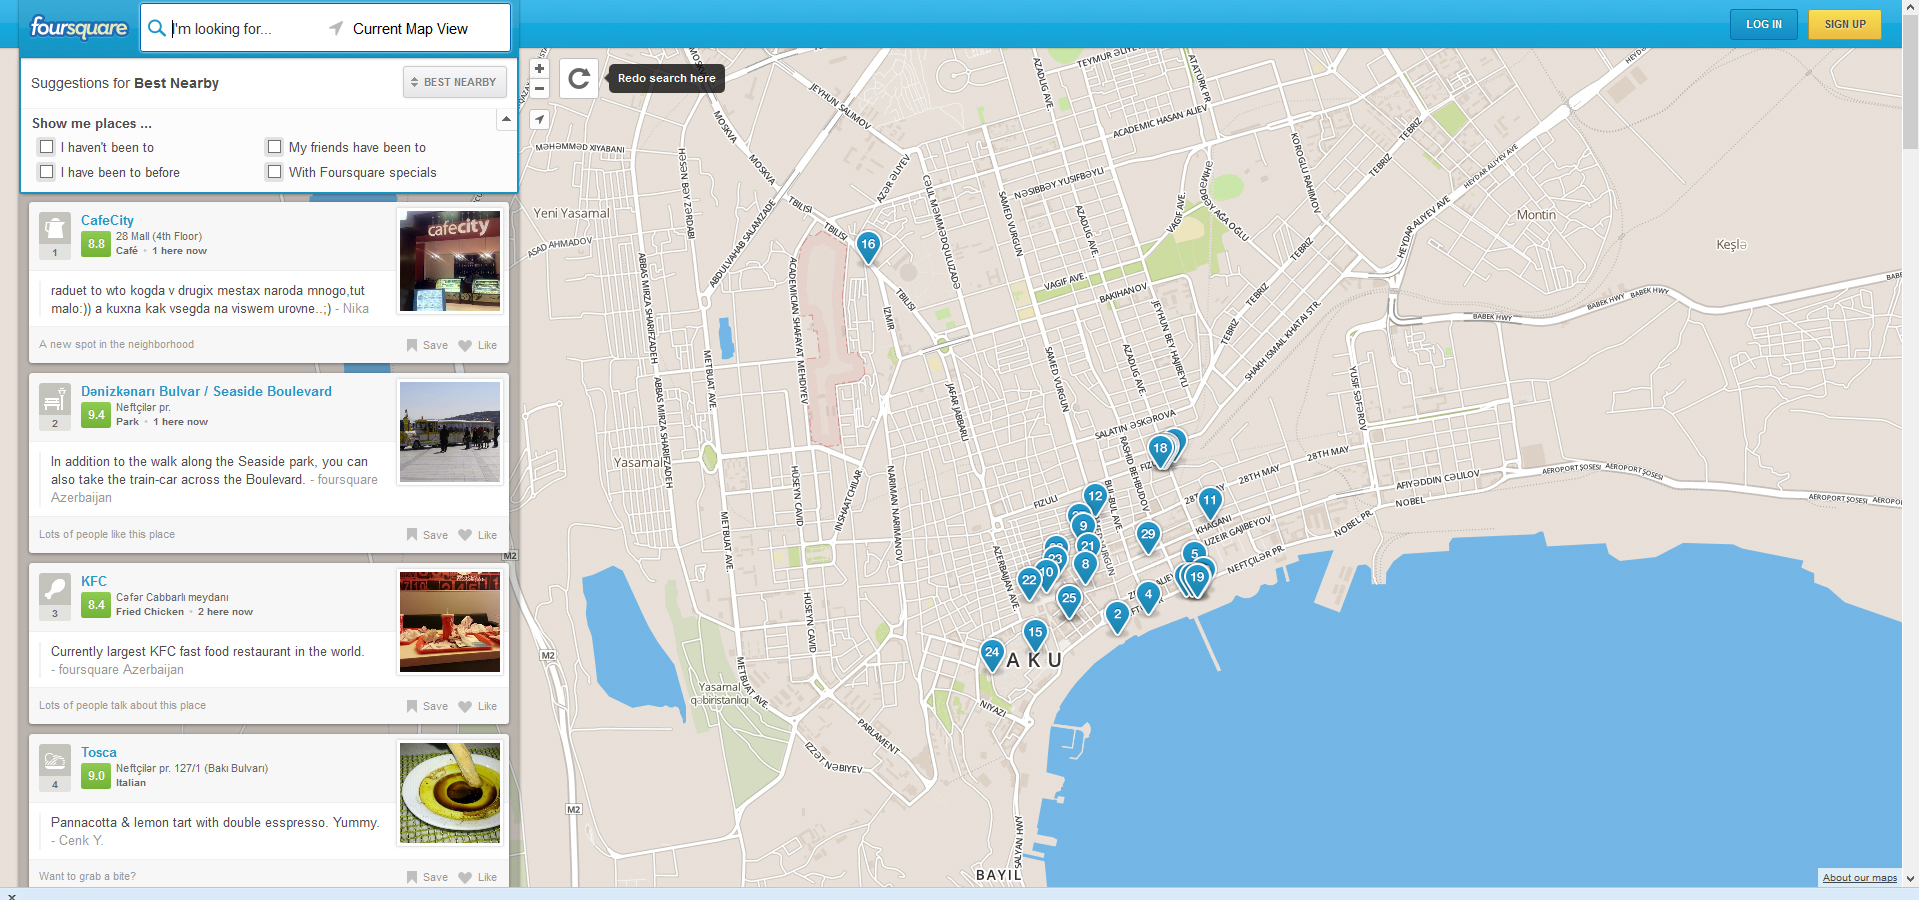Click the CafeCity cafe category icon
1919x900 pixels.
(x=55, y=228)
